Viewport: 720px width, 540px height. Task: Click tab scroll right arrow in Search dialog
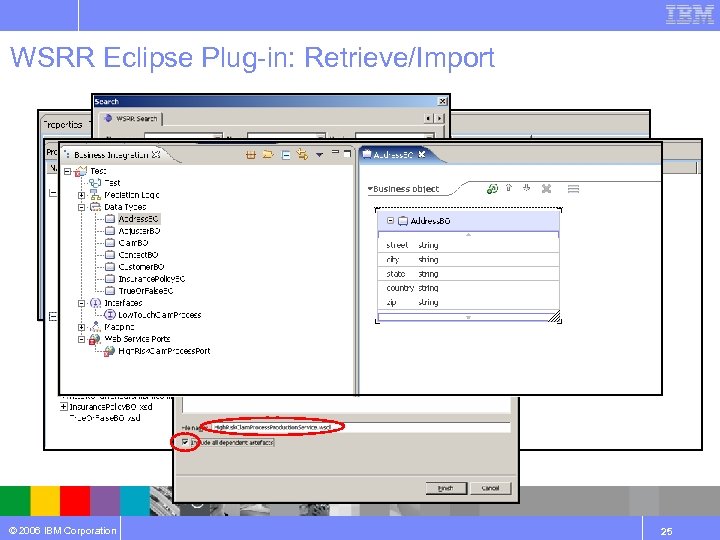(x=439, y=118)
